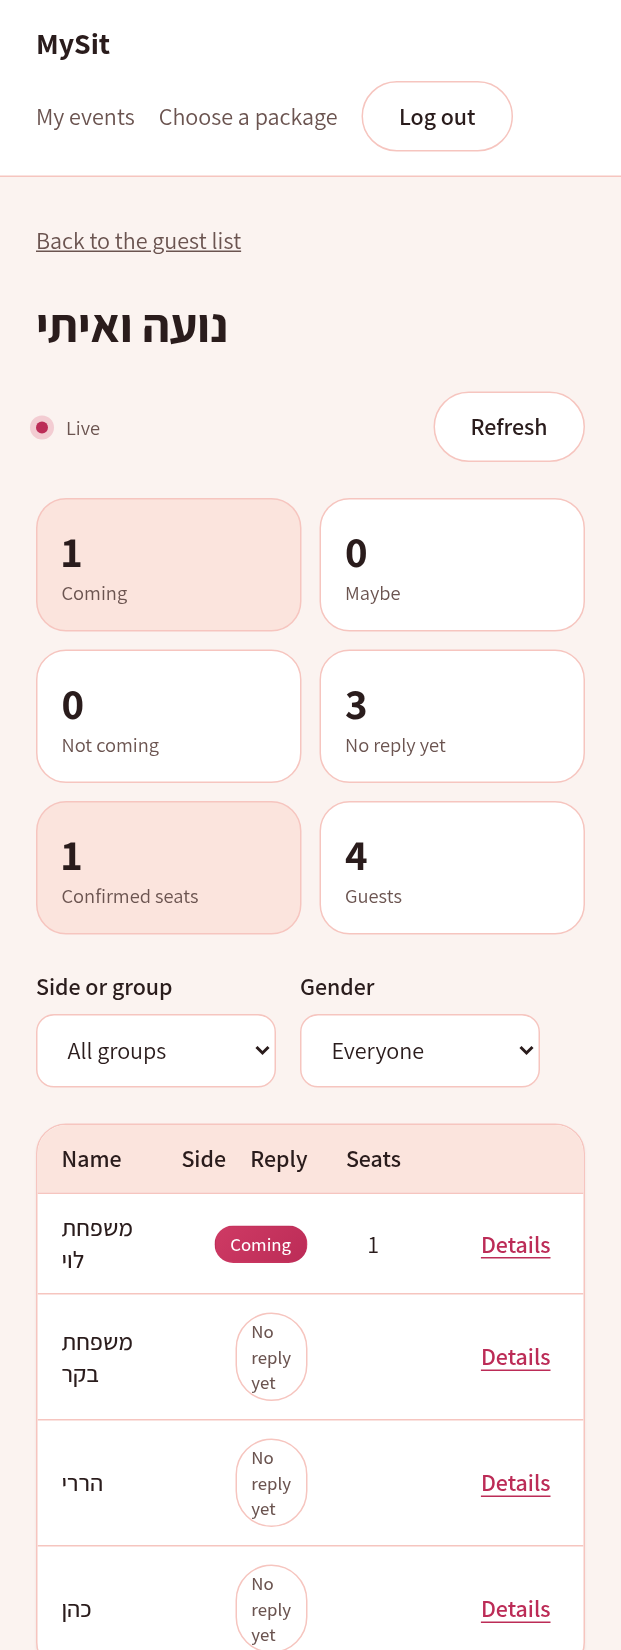Screen dimensions: 621x1650
Task: Refresh the guest responses
Action: [x=509, y=427]
